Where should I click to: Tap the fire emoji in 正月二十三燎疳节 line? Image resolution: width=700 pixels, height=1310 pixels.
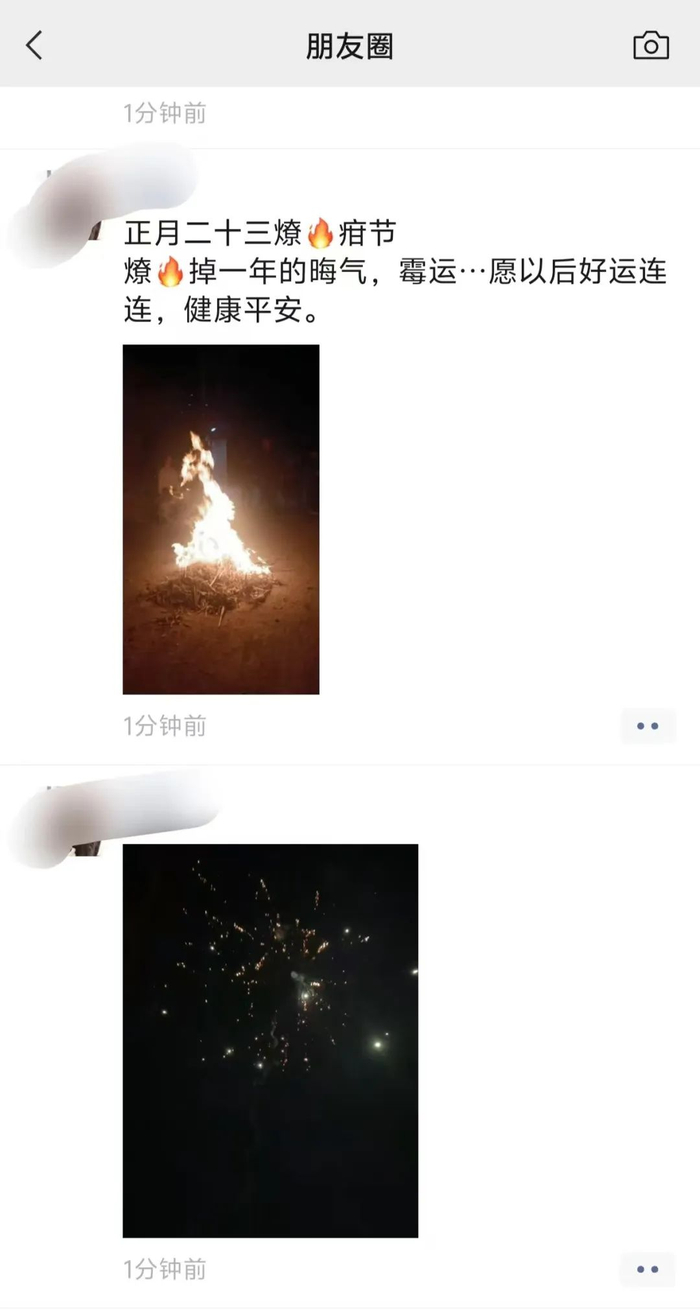pos(320,234)
